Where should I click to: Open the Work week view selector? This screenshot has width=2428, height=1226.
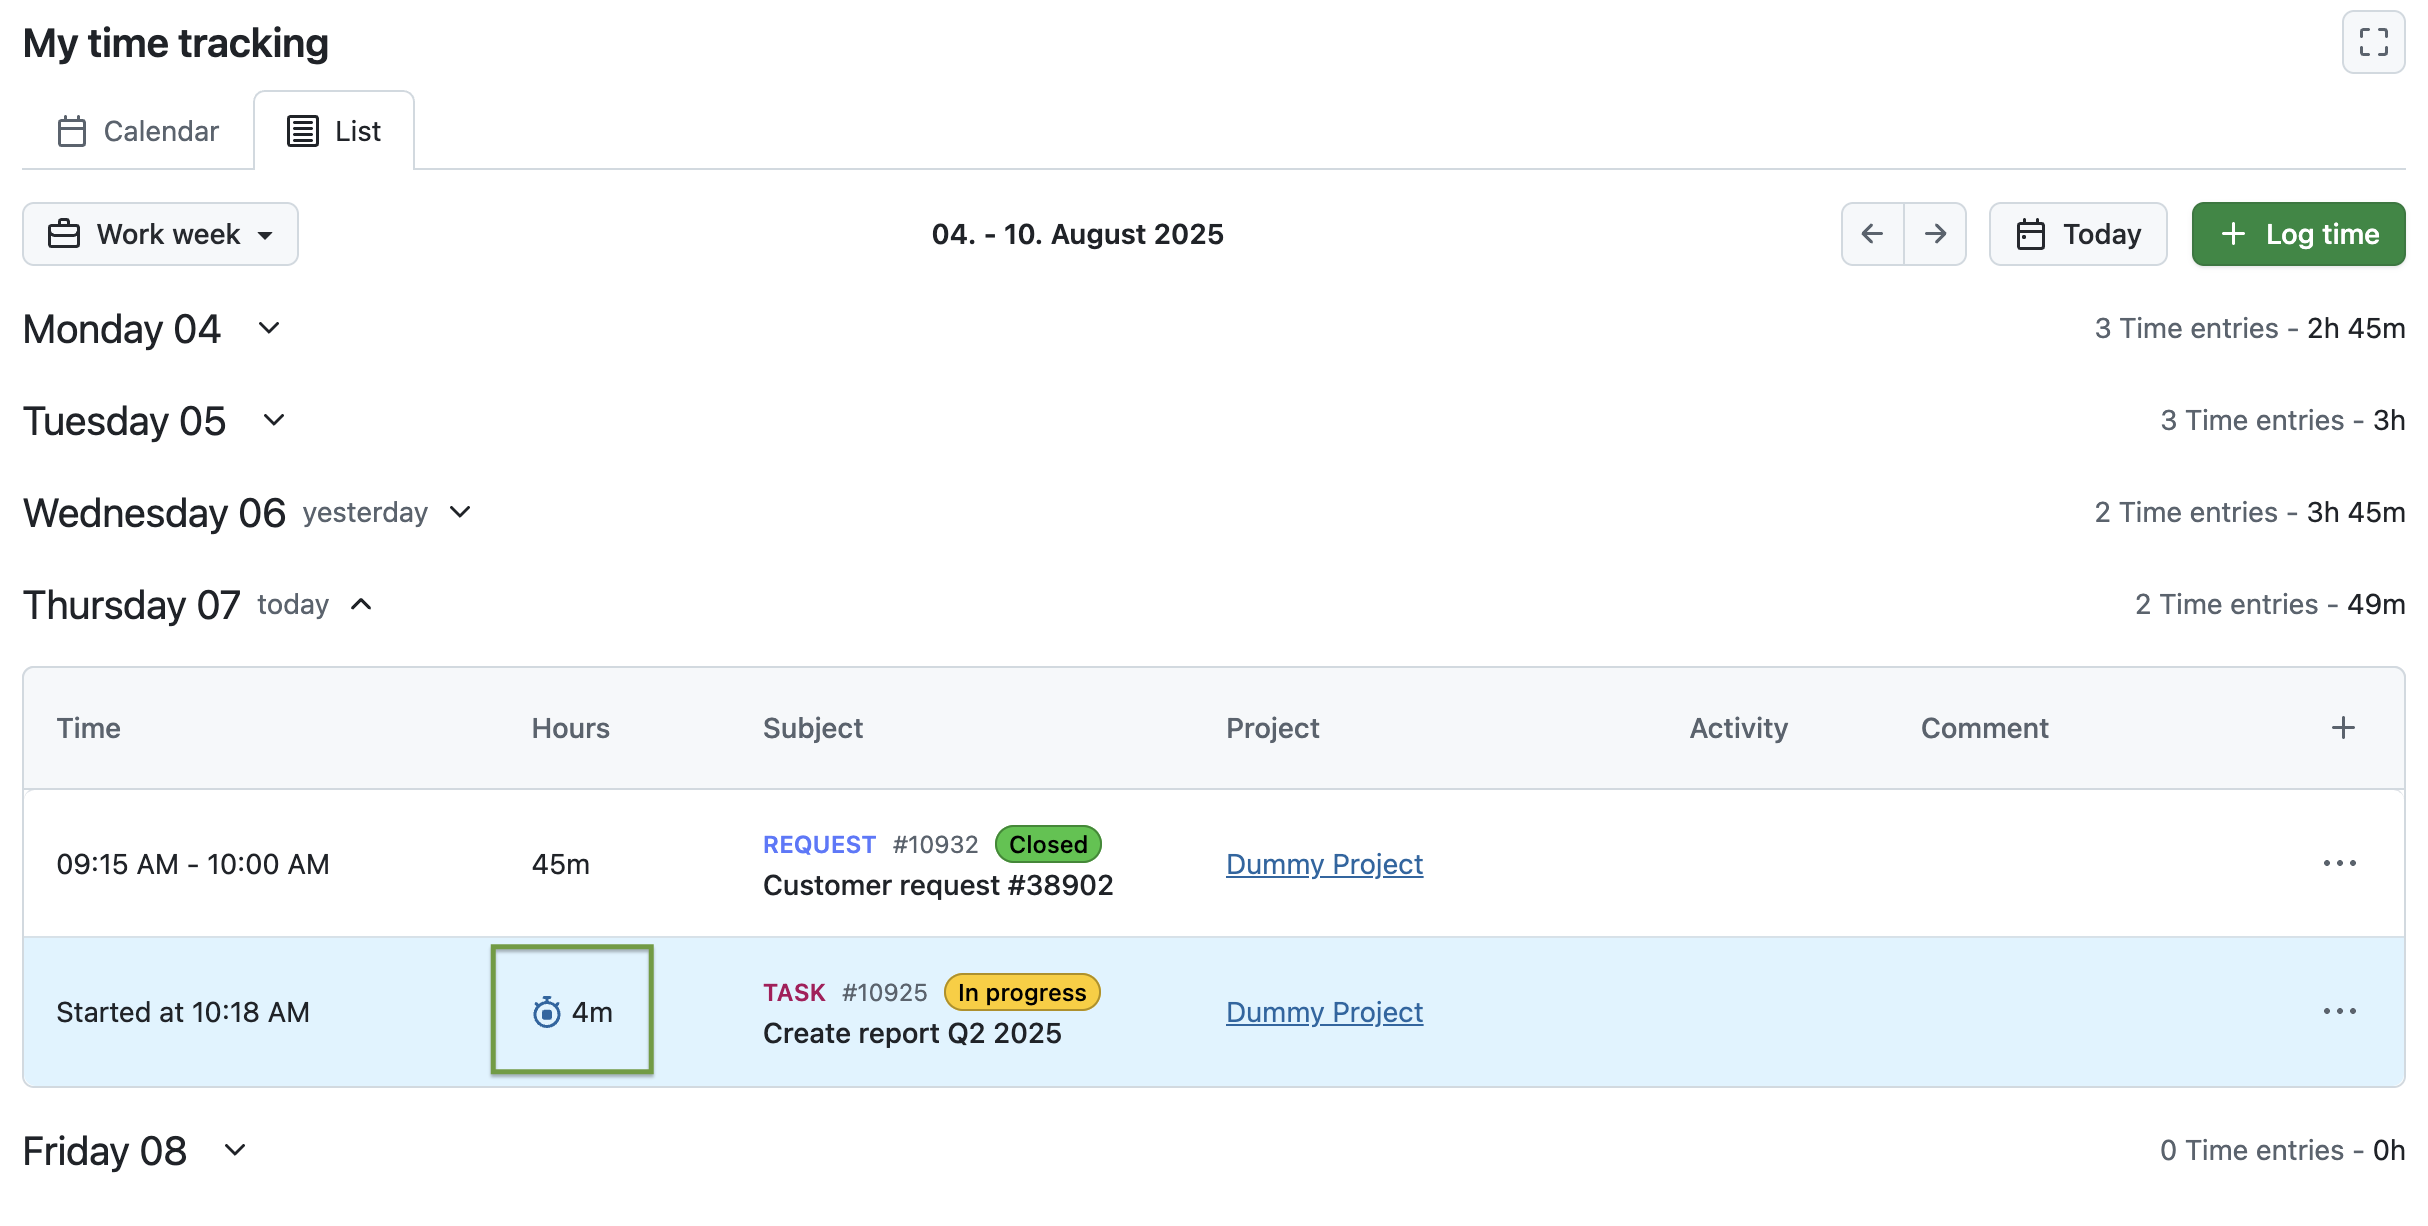(x=160, y=233)
